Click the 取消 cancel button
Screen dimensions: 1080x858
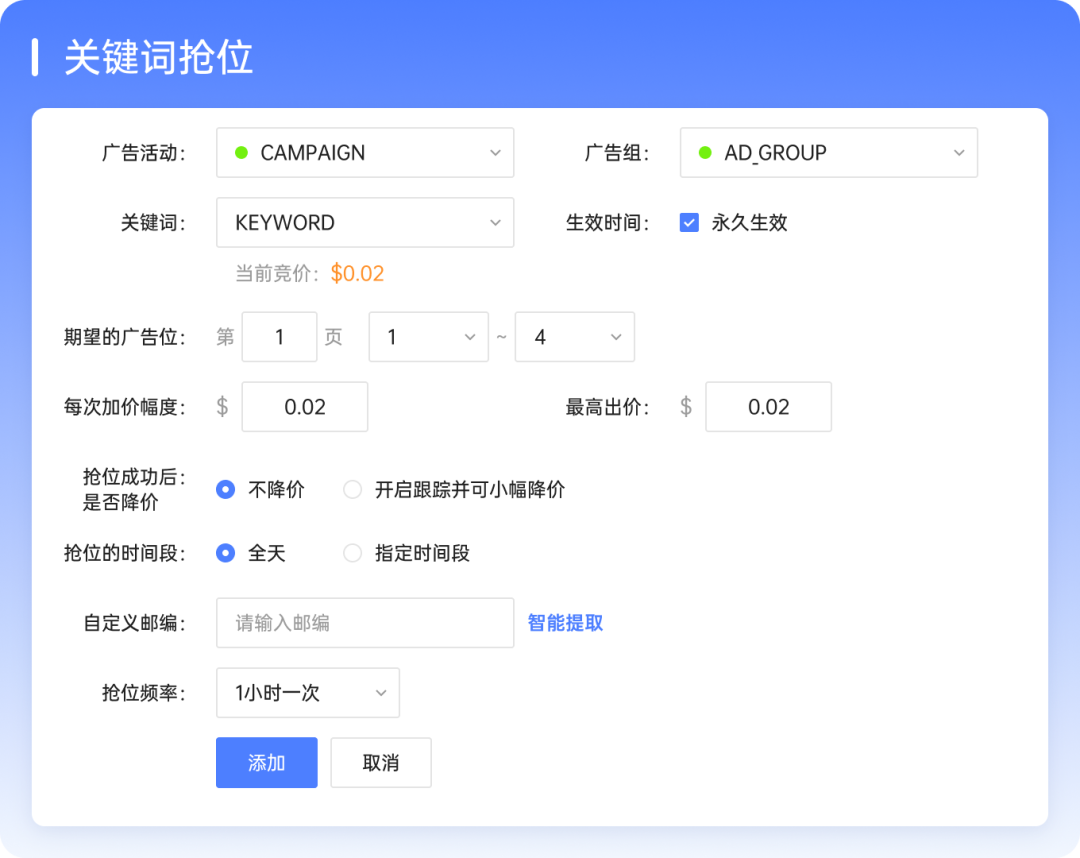pos(381,762)
